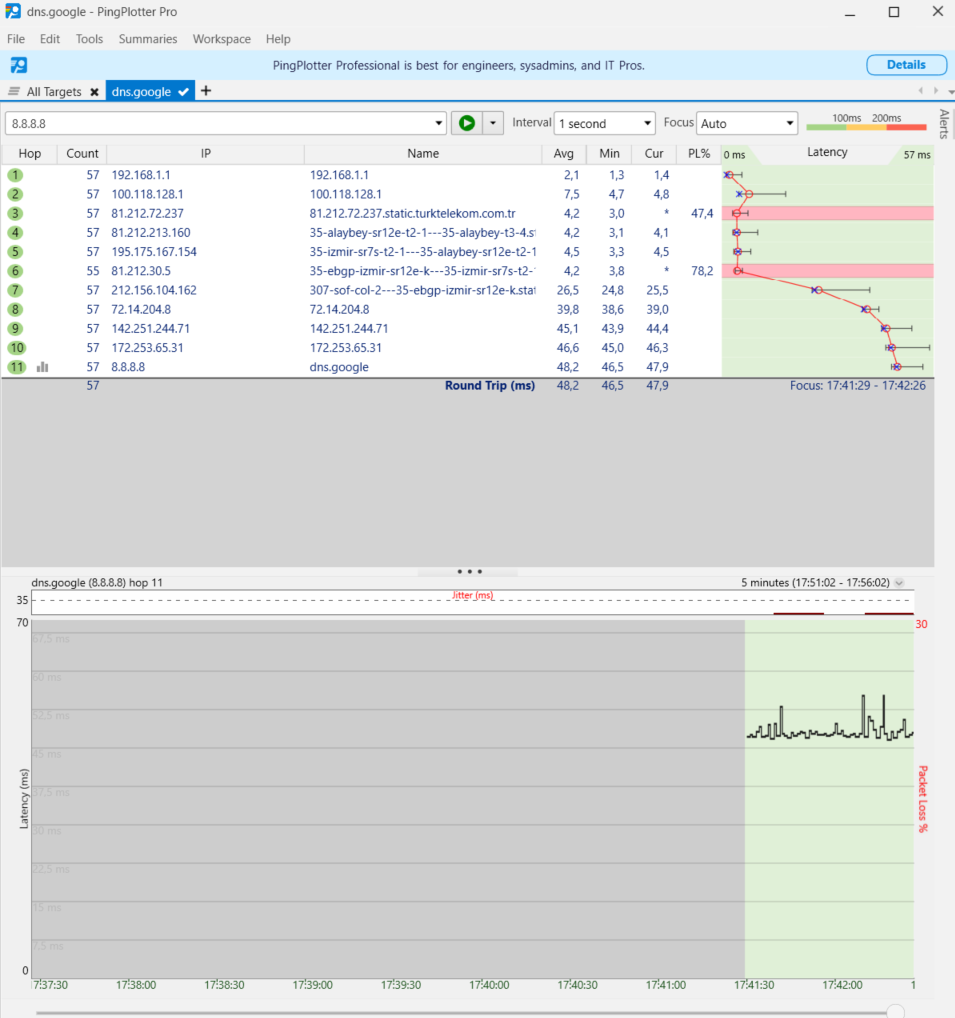
Task: Expand the Interval dropdown showing 1 second
Action: tap(604, 123)
